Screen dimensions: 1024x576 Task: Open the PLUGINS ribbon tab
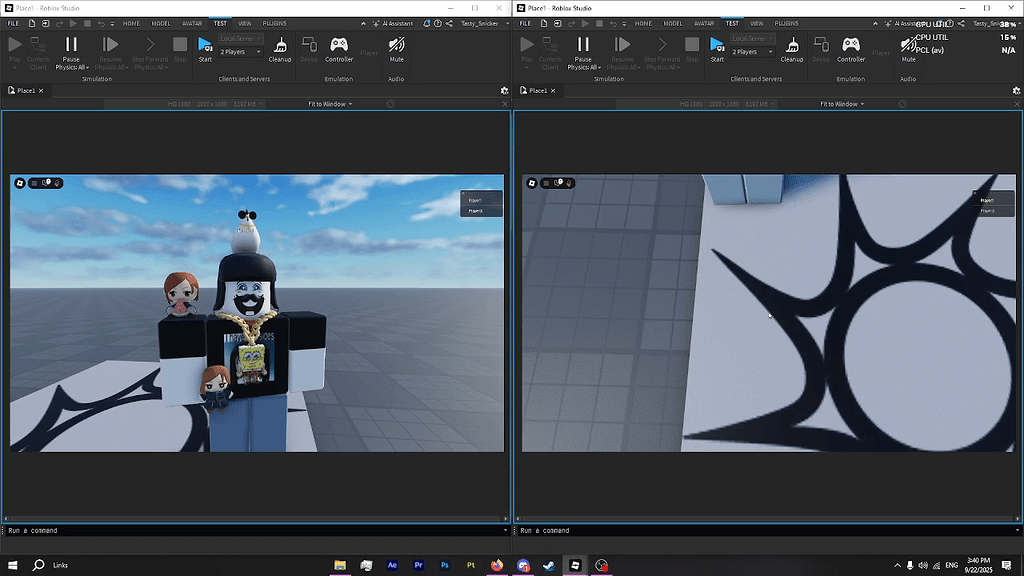click(274, 23)
